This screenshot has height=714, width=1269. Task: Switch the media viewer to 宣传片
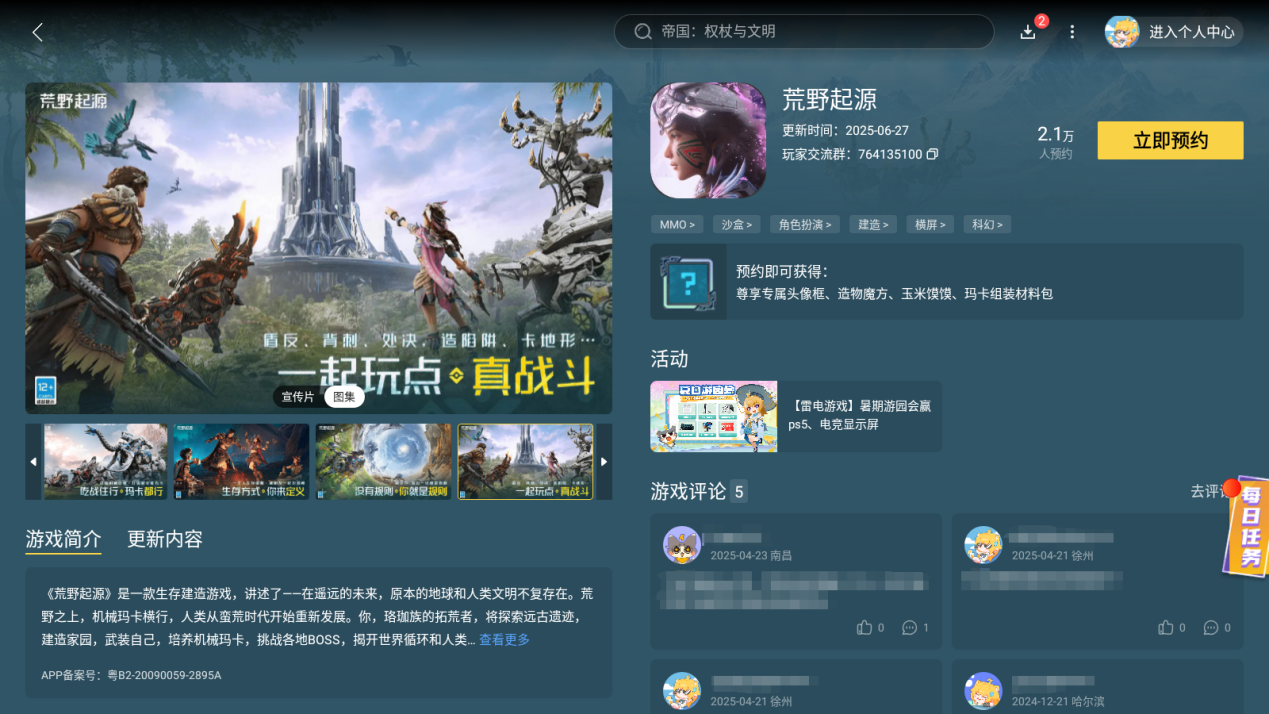click(297, 397)
